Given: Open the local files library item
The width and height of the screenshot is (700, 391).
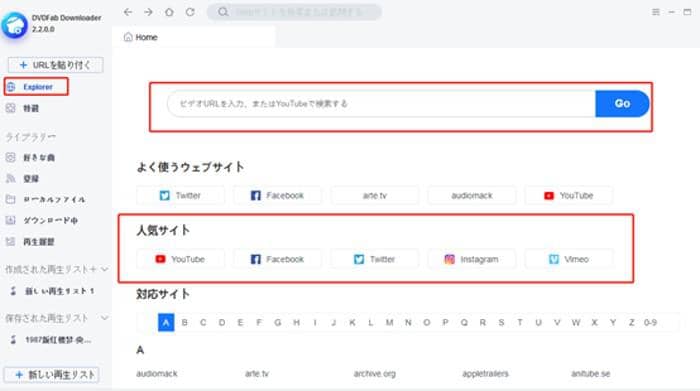Looking at the screenshot, I should 46,200.
